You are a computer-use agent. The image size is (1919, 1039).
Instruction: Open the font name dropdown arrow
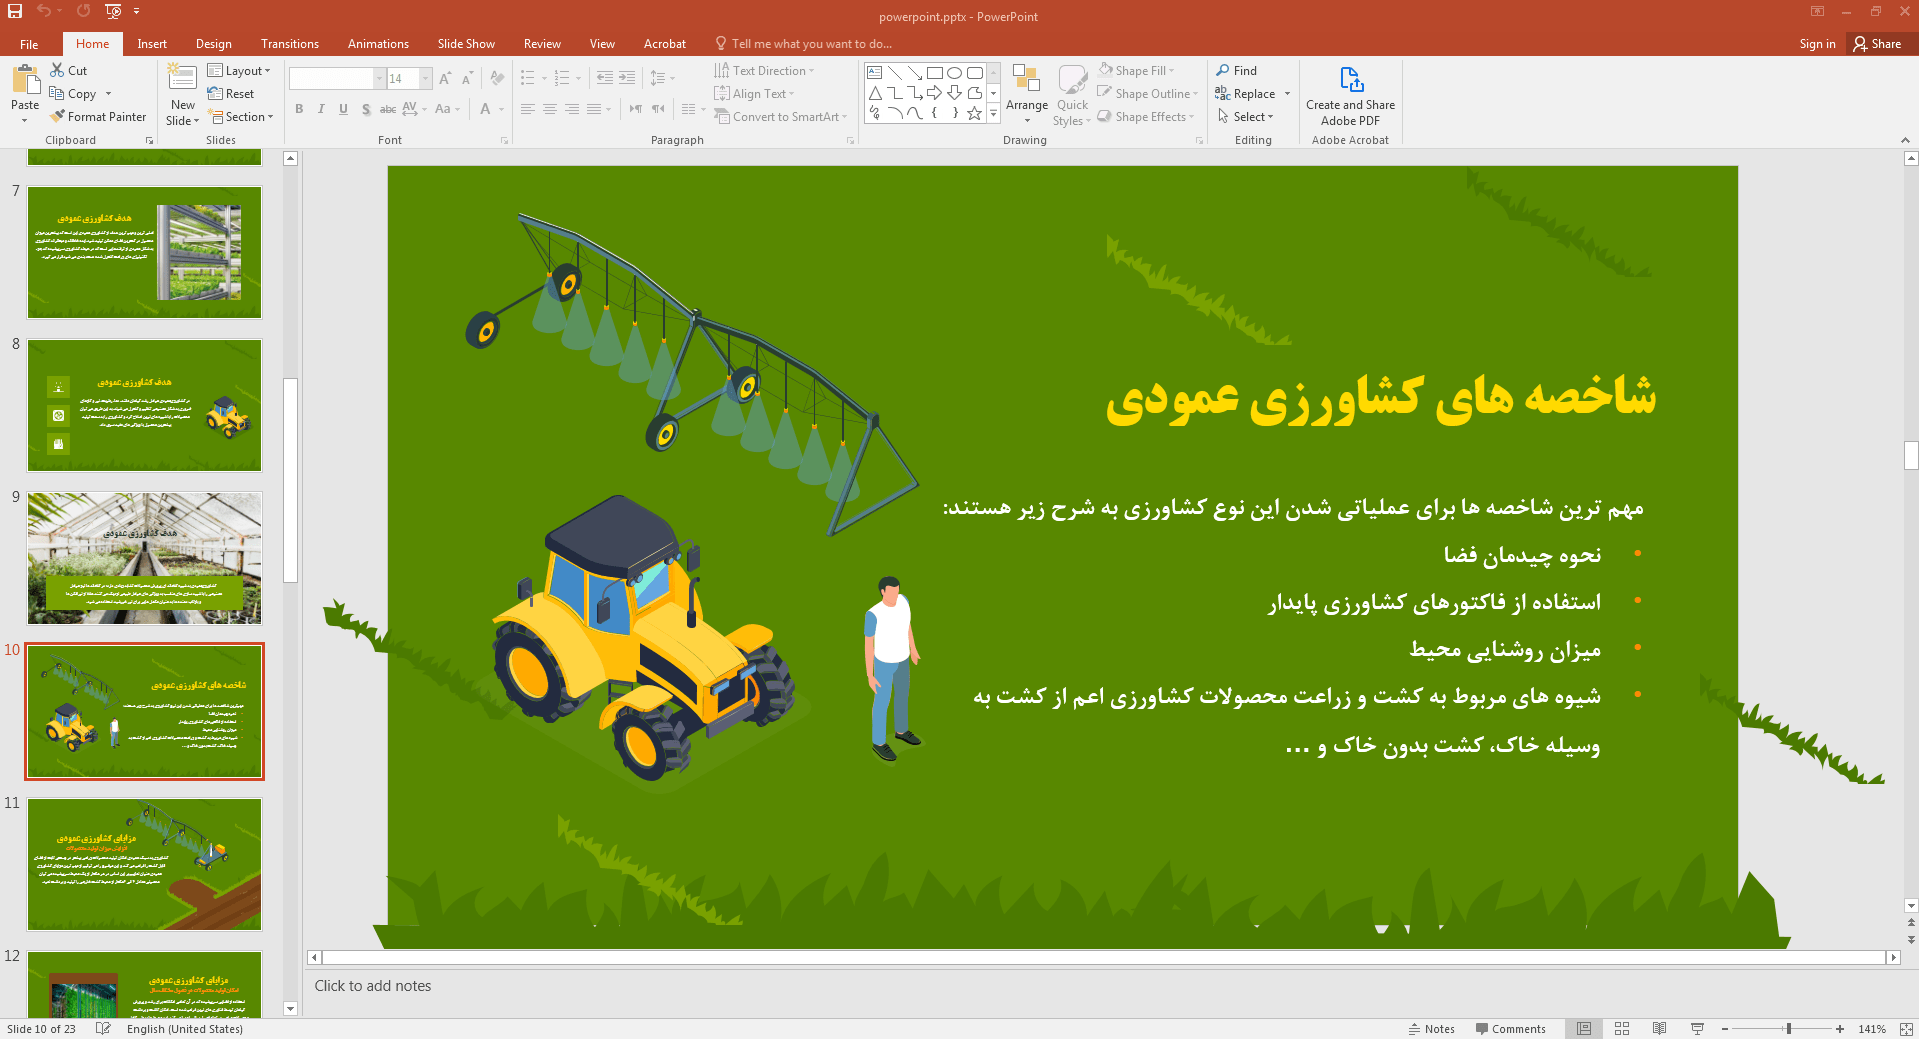(x=380, y=78)
